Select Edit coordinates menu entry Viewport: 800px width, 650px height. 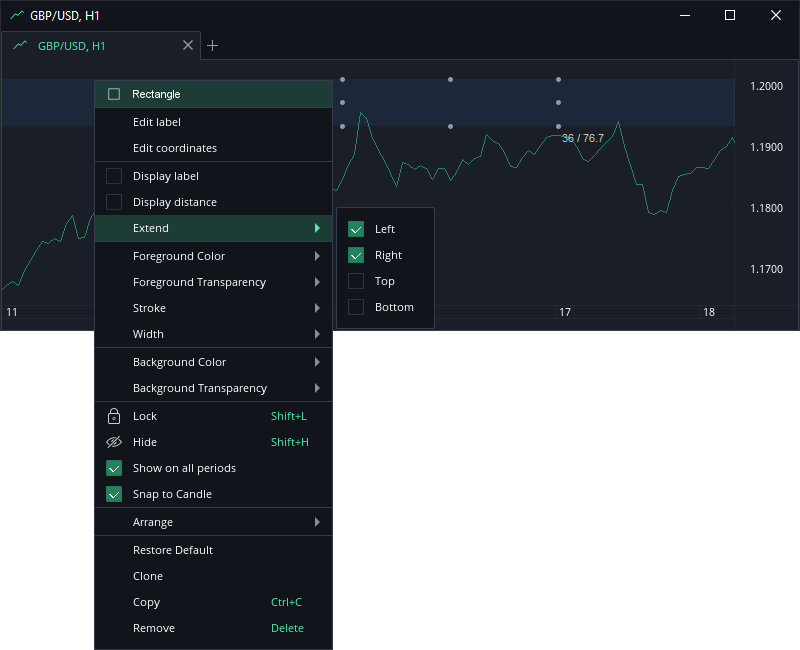(213, 148)
